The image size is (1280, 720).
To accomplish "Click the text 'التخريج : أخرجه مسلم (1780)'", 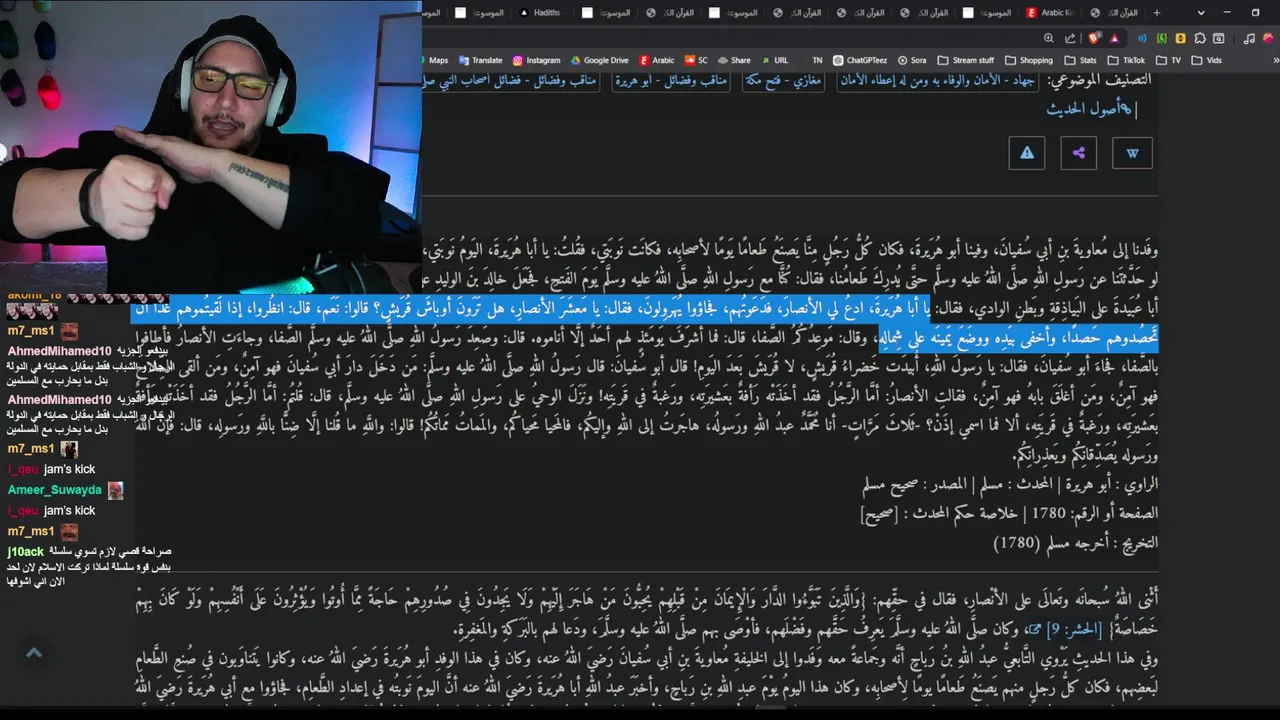I will 1075,543.
